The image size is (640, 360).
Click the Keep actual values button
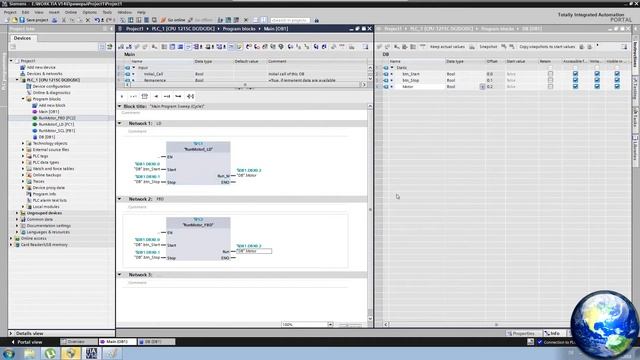[447, 47]
